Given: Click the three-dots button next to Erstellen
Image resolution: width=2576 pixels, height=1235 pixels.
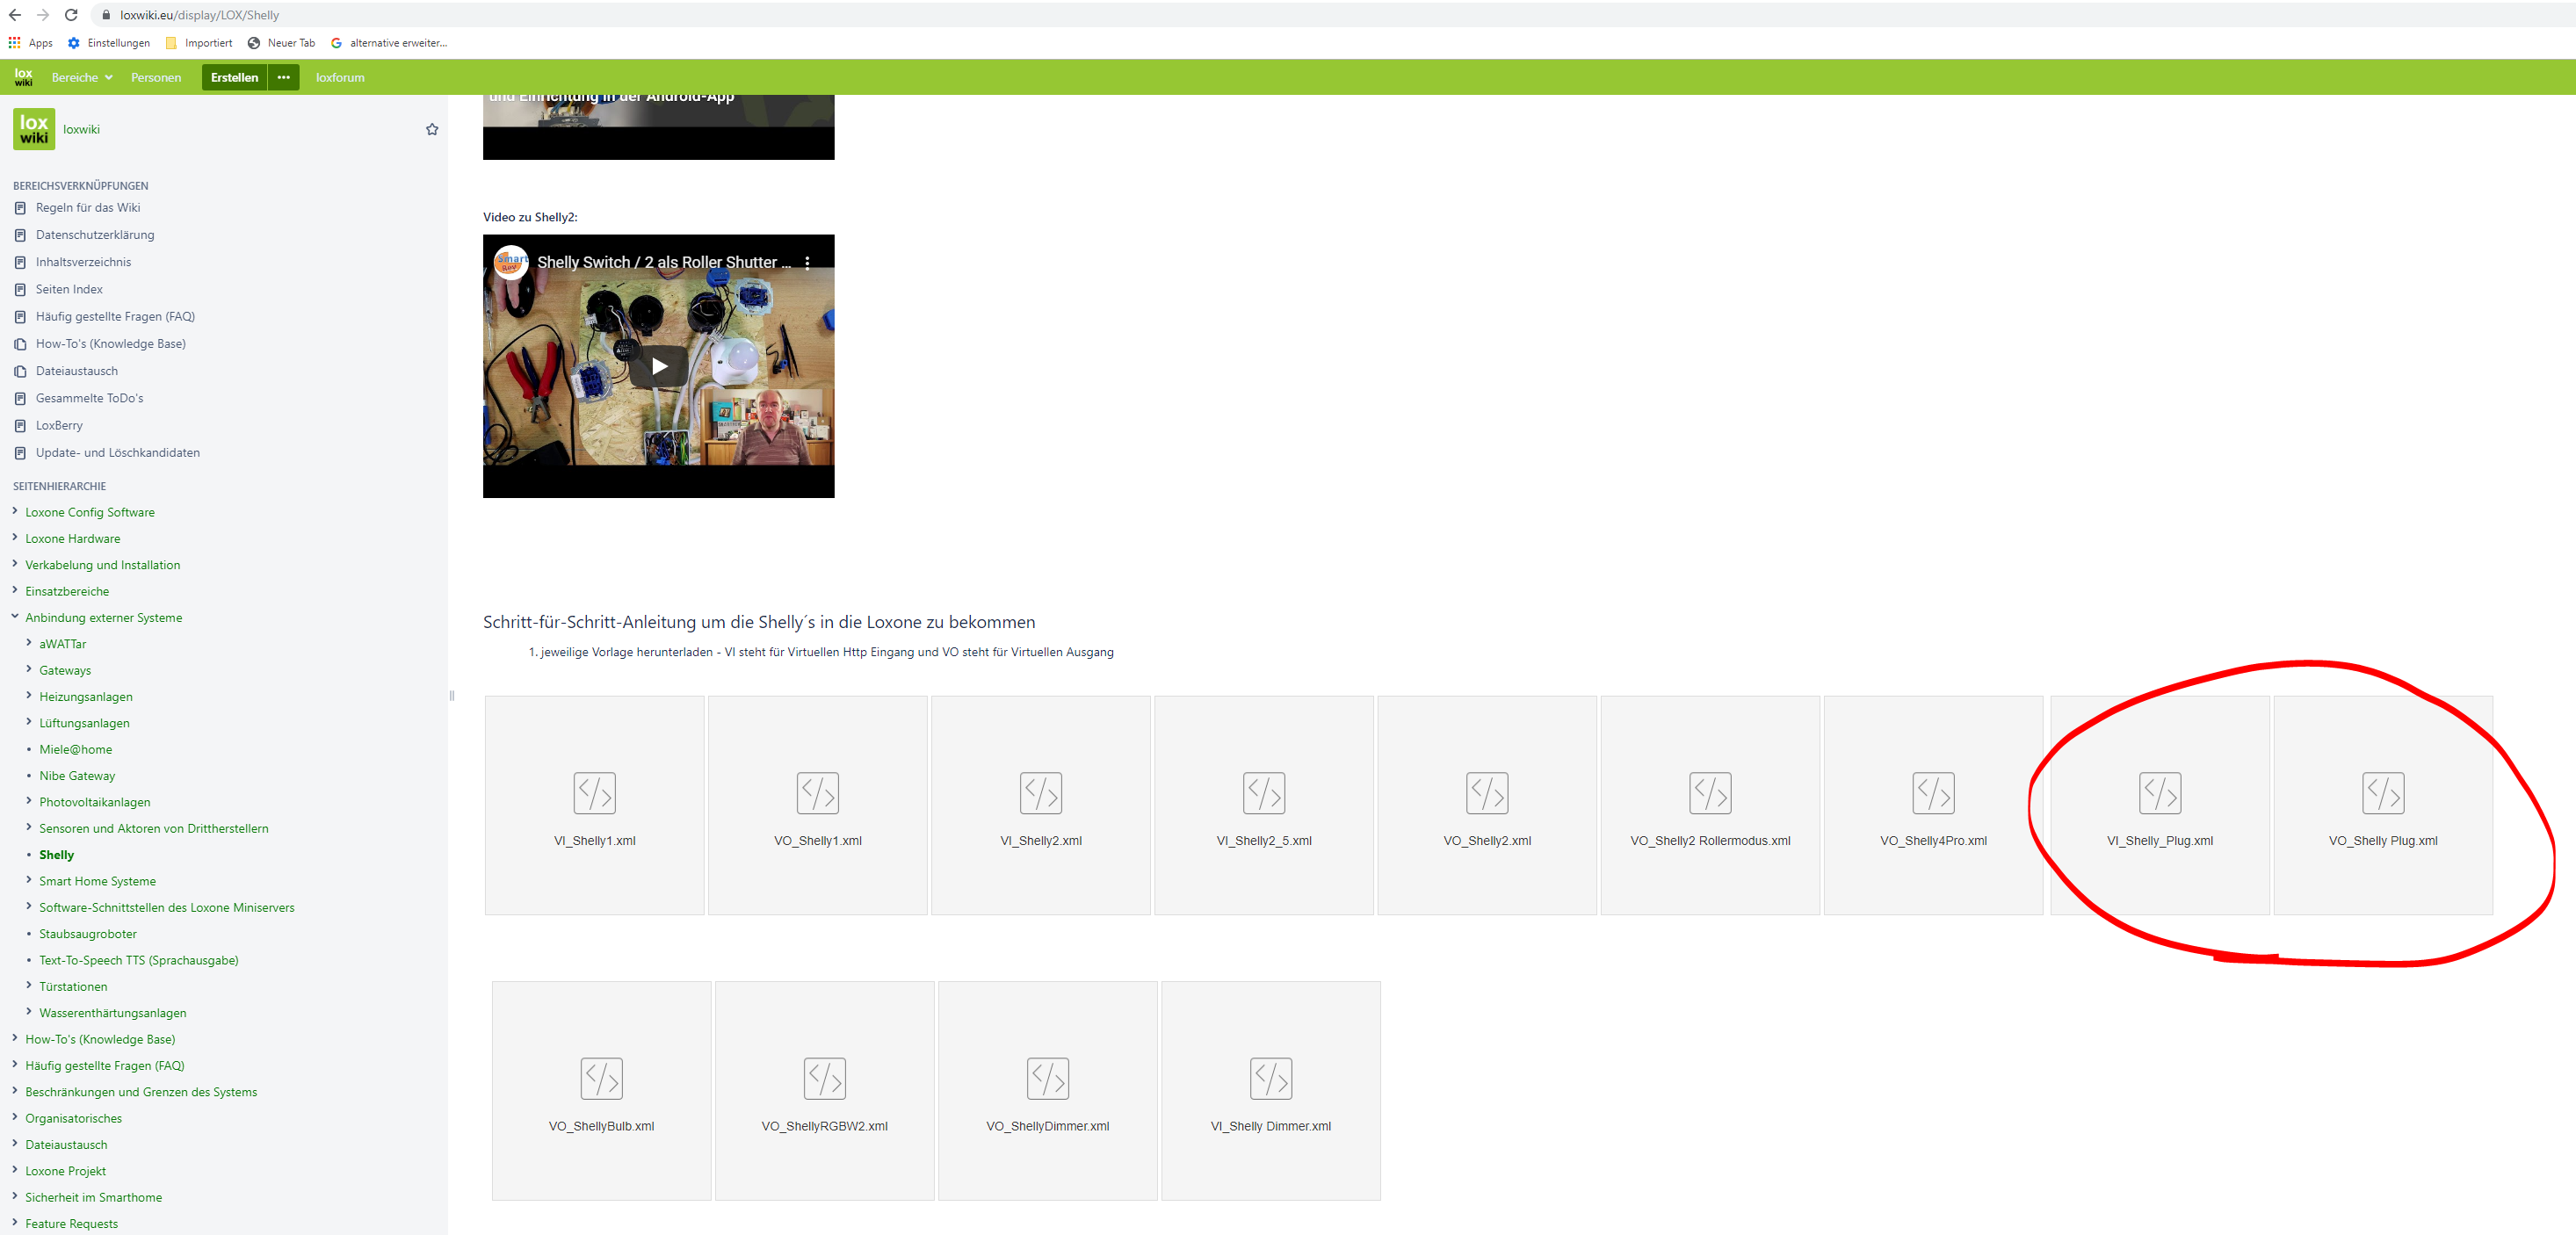Looking at the screenshot, I should 284,77.
